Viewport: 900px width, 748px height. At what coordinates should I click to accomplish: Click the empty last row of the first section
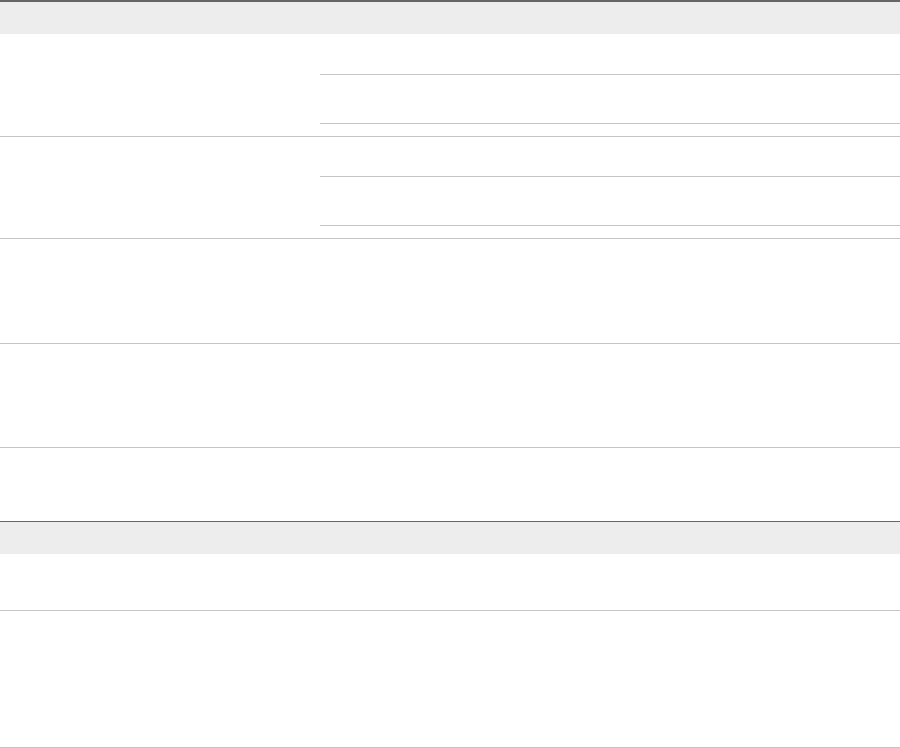(x=450, y=485)
